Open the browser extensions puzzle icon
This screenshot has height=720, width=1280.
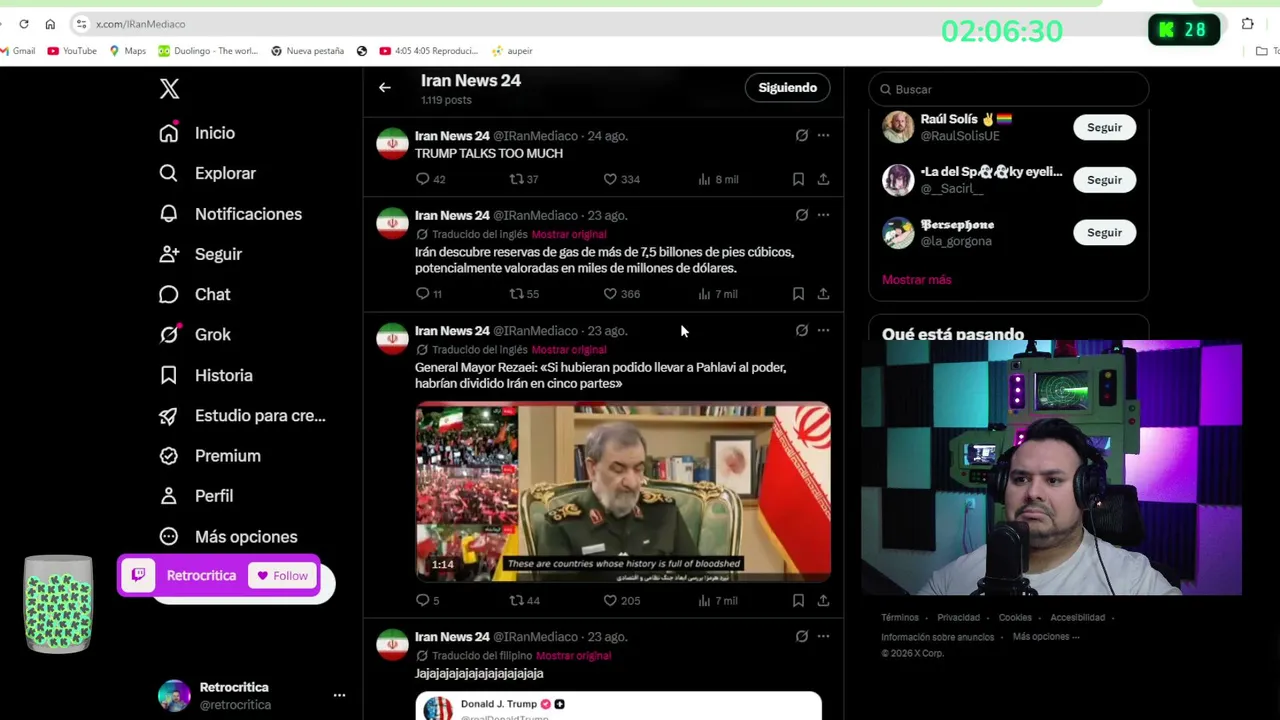pos(1247,24)
